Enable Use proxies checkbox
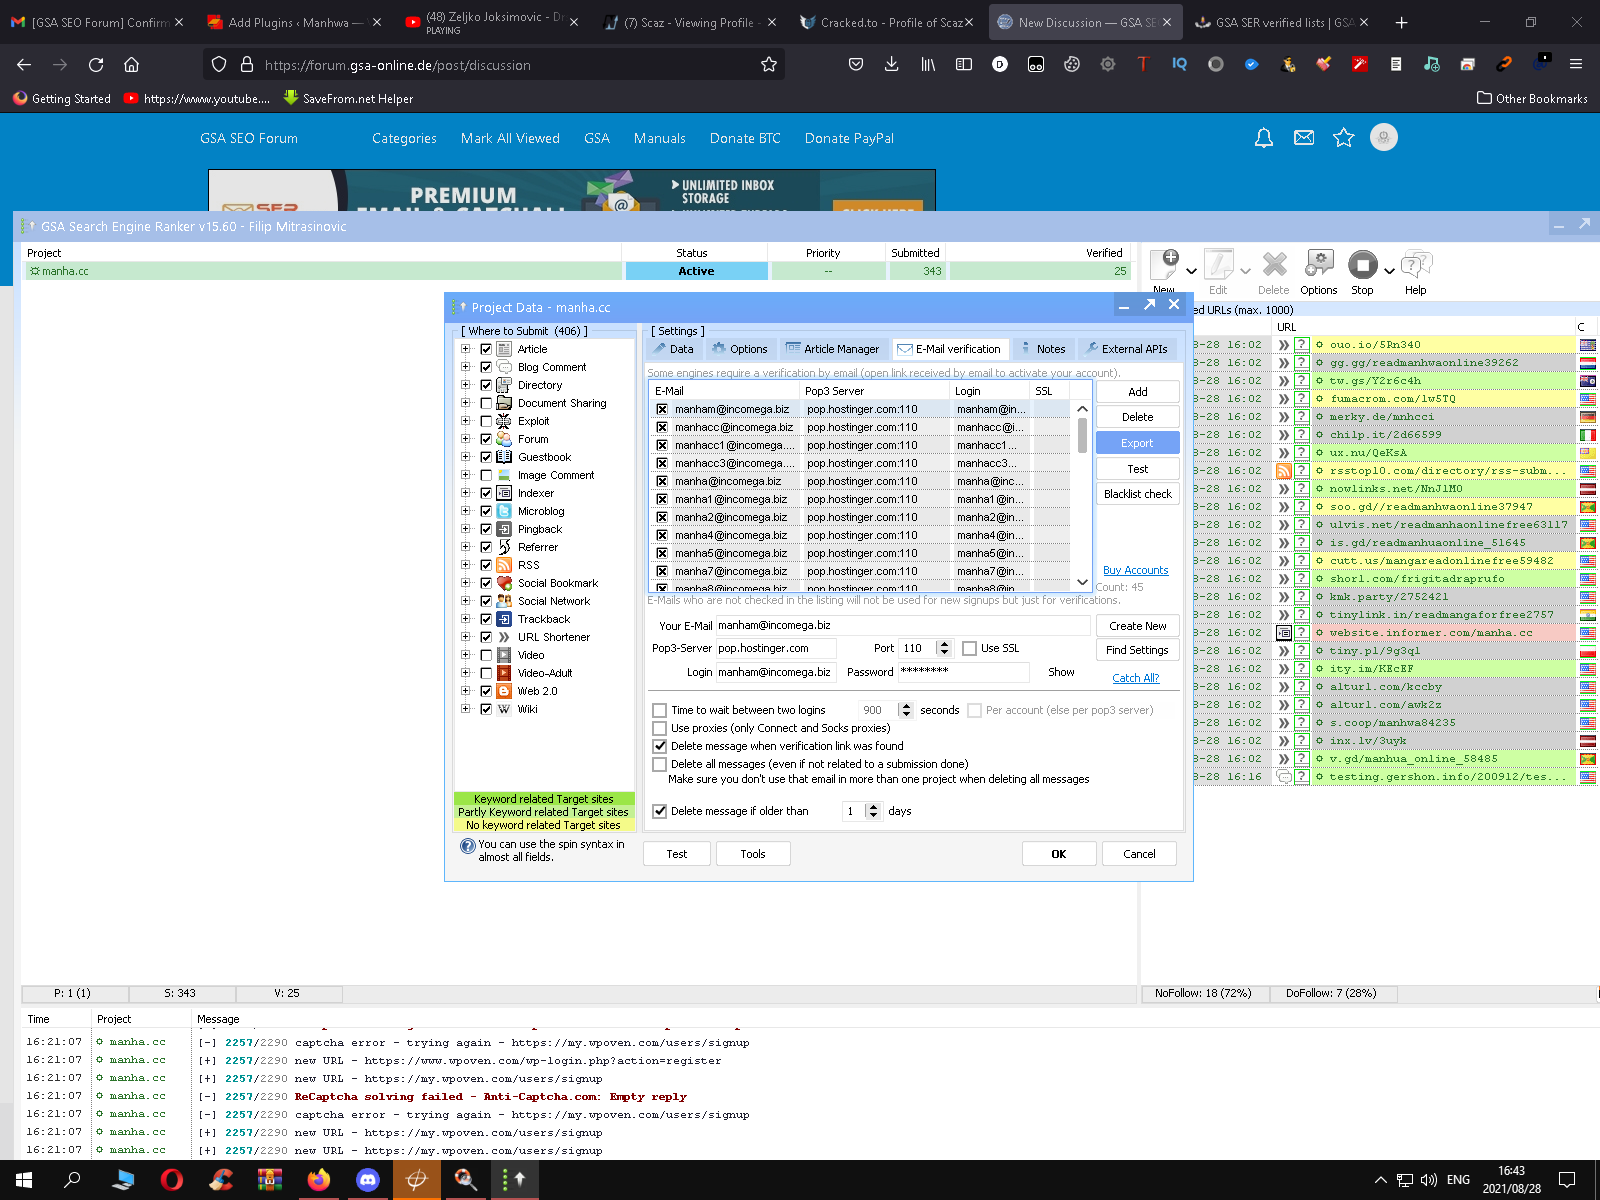The width and height of the screenshot is (1600, 1200). (660, 728)
